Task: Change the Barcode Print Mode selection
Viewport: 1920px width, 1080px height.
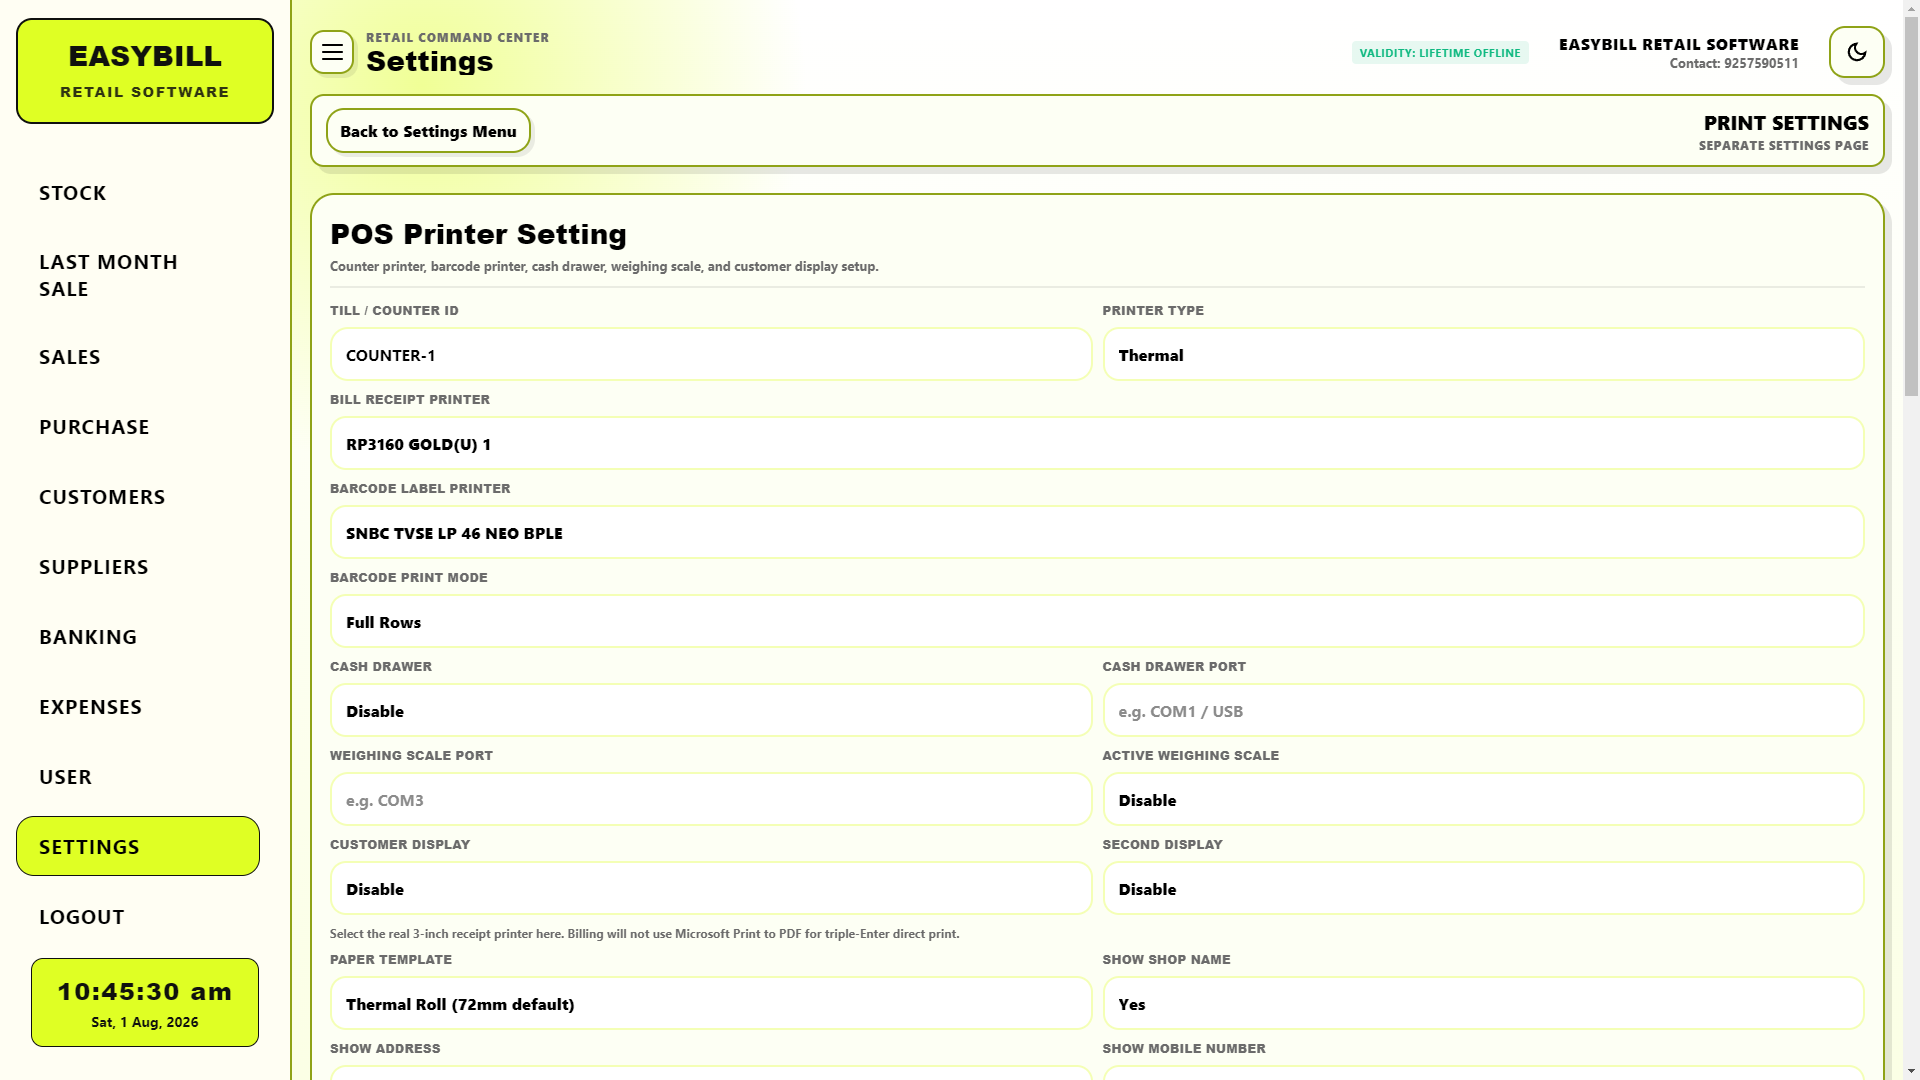Action: [1097, 622]
